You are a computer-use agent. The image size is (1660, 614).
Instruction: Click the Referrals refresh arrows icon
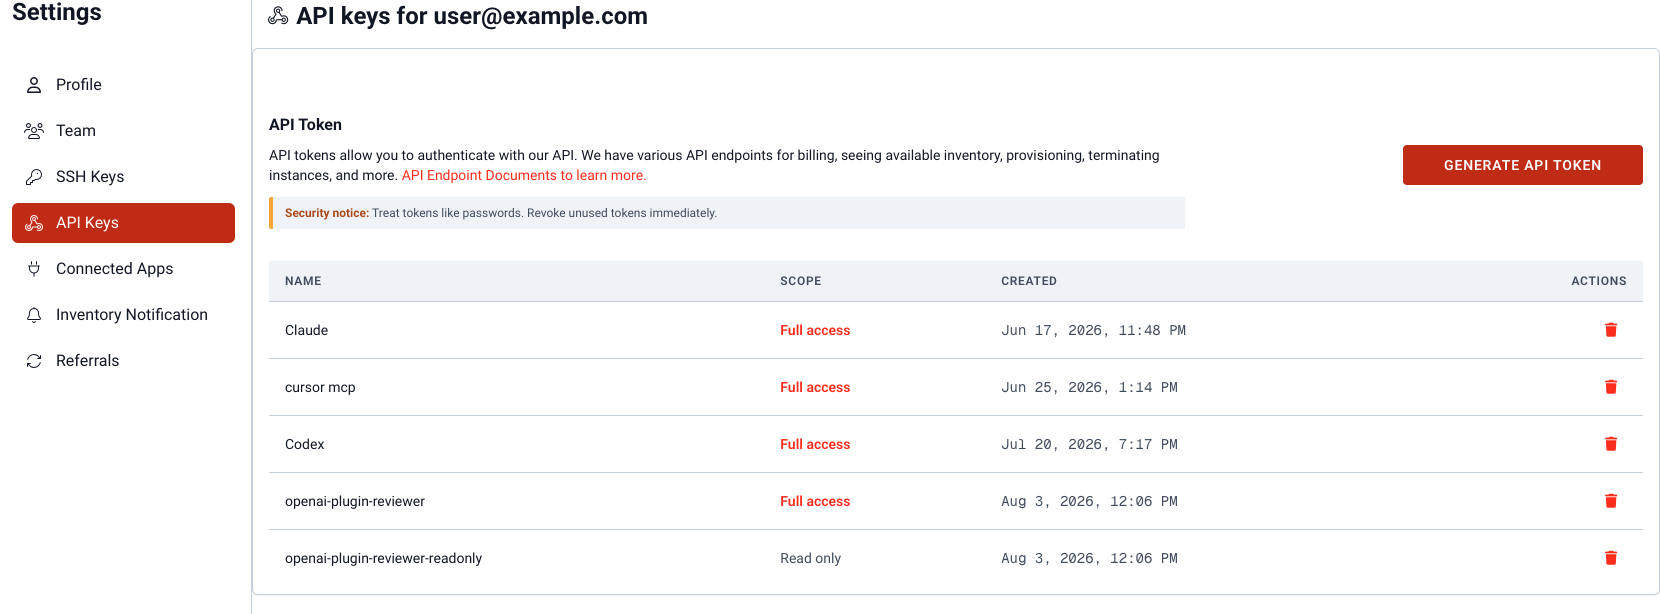[34, 361]
